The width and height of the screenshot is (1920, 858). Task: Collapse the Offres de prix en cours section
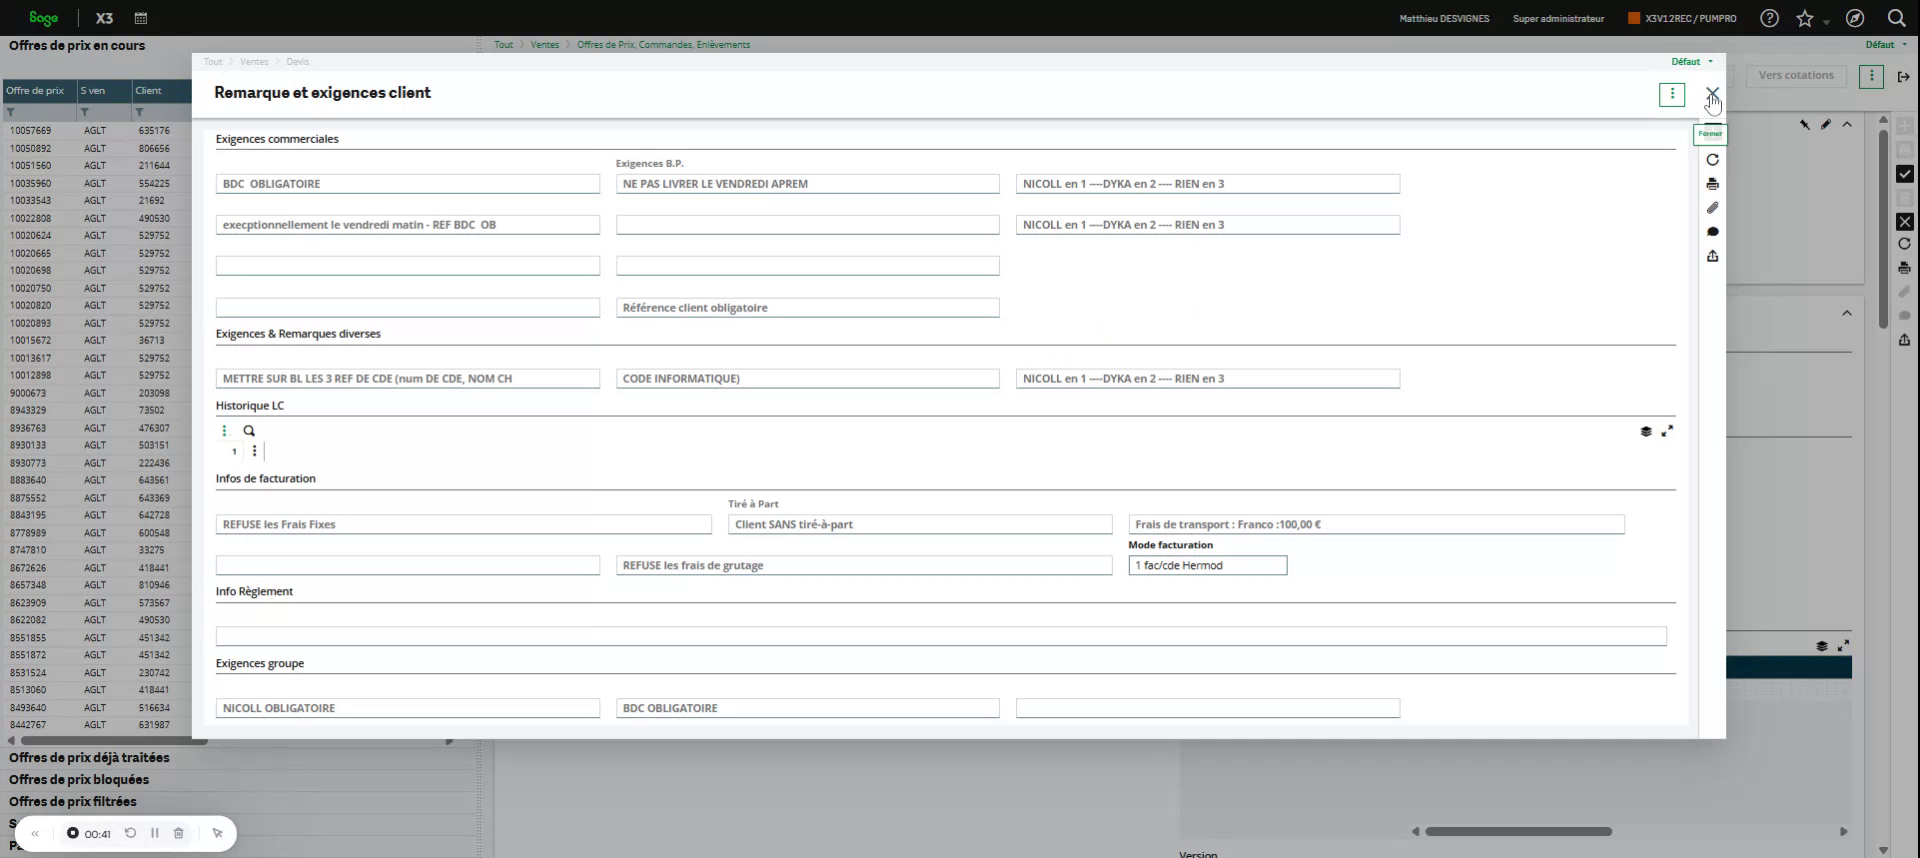click(77, 46)
